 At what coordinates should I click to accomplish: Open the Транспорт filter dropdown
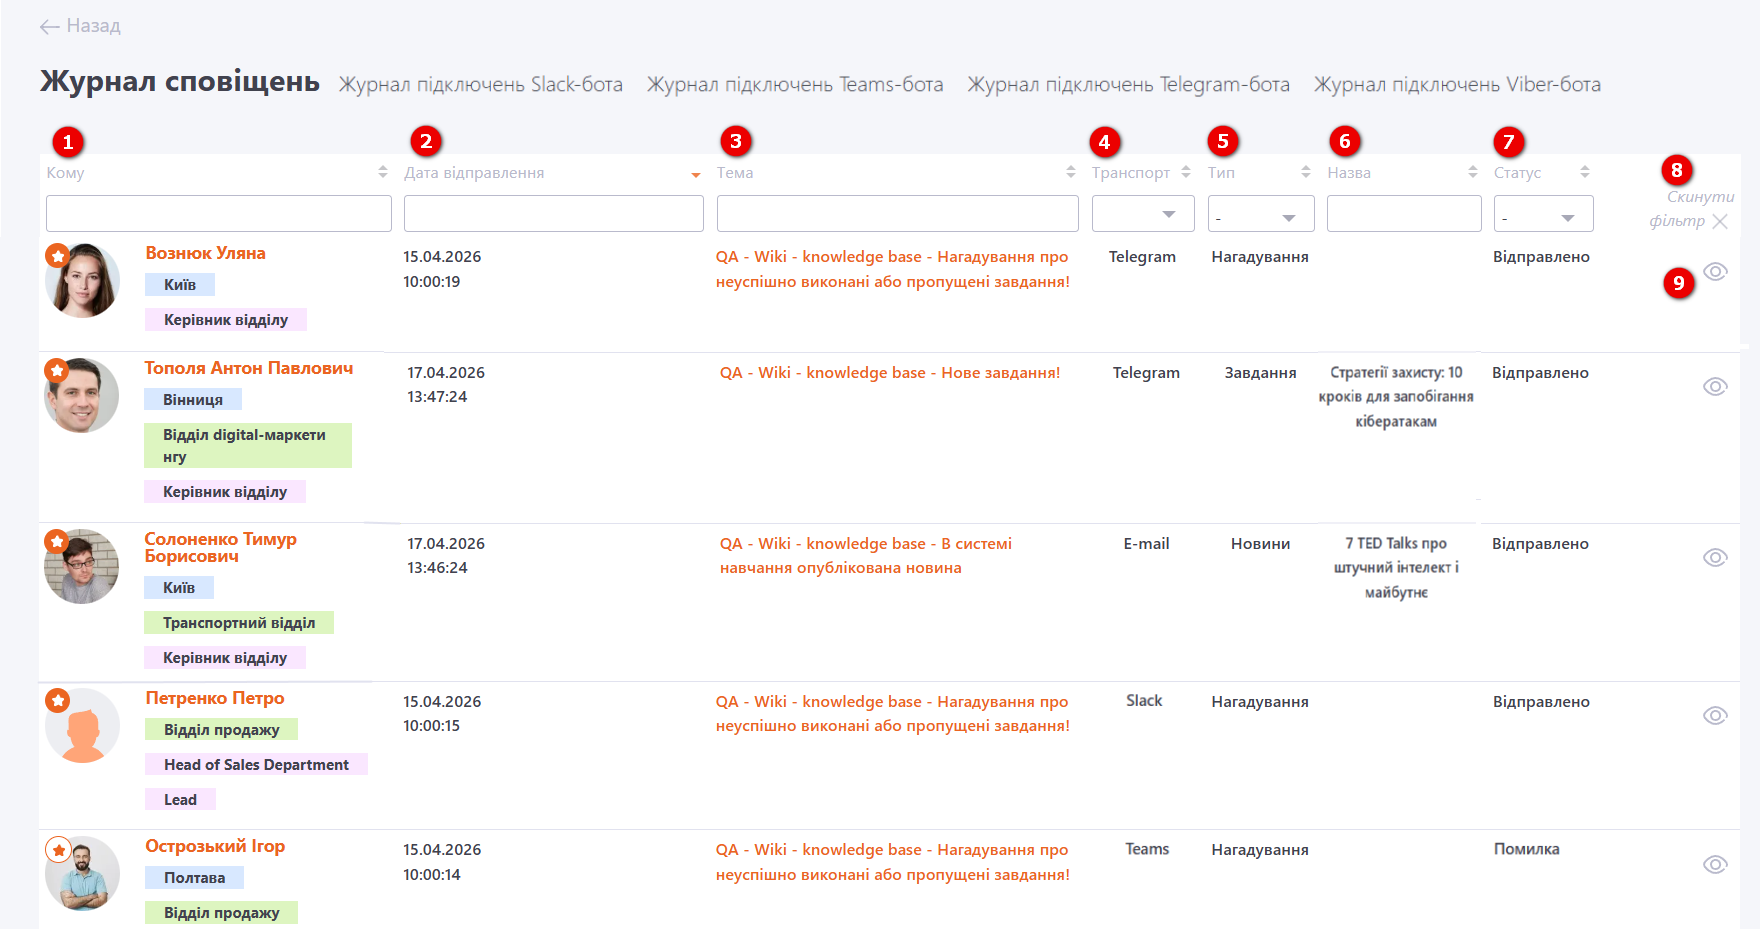[1143, 214]
